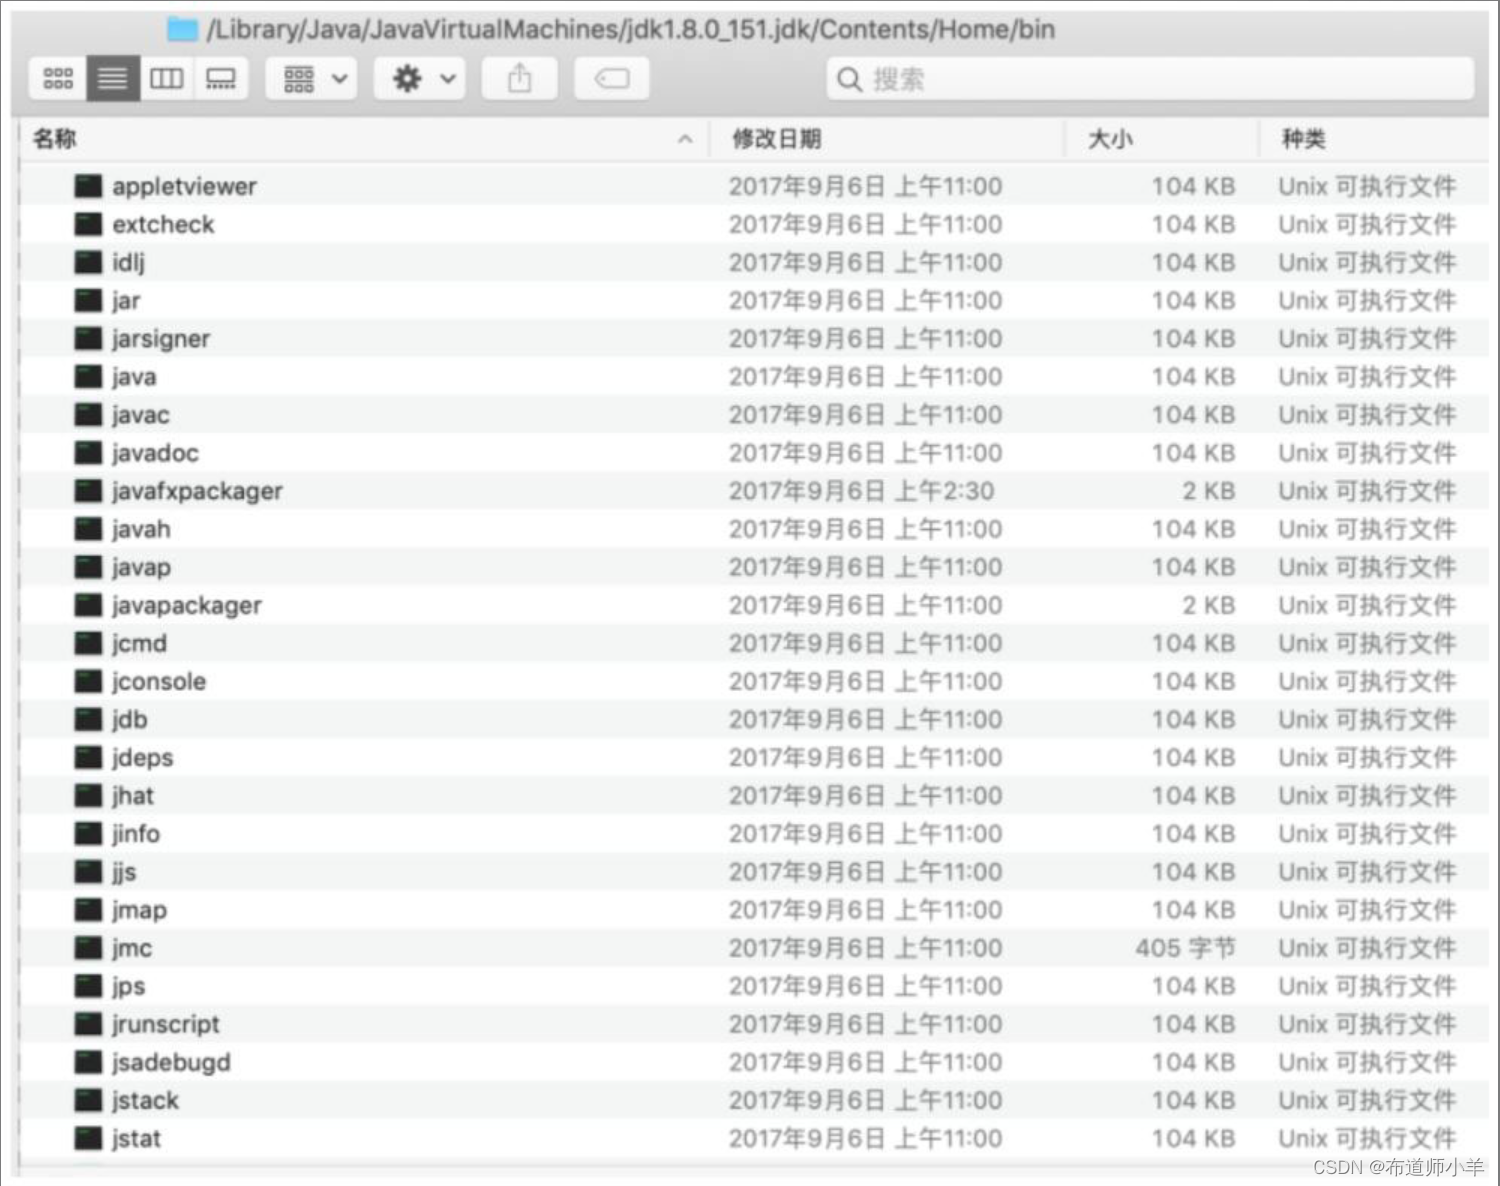Click the folder icon in title path
1500x1186 pixels.
tap(182, 29)
